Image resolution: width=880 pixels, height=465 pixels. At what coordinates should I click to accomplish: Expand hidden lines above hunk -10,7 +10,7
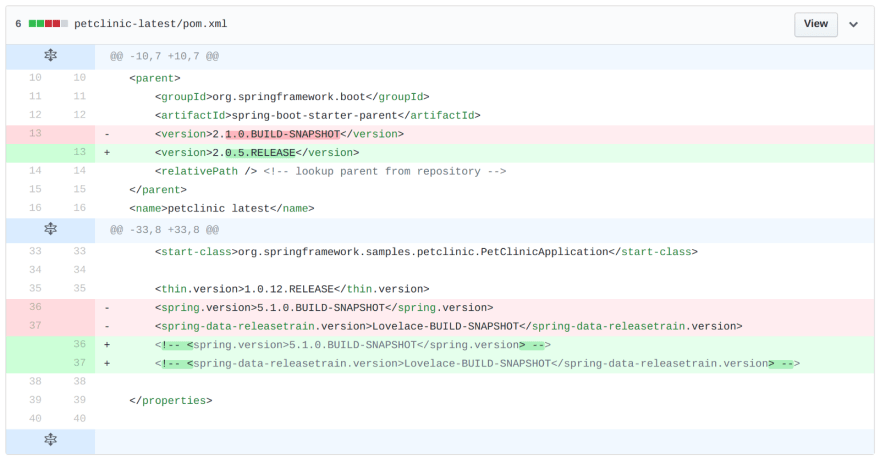(51, 56)
